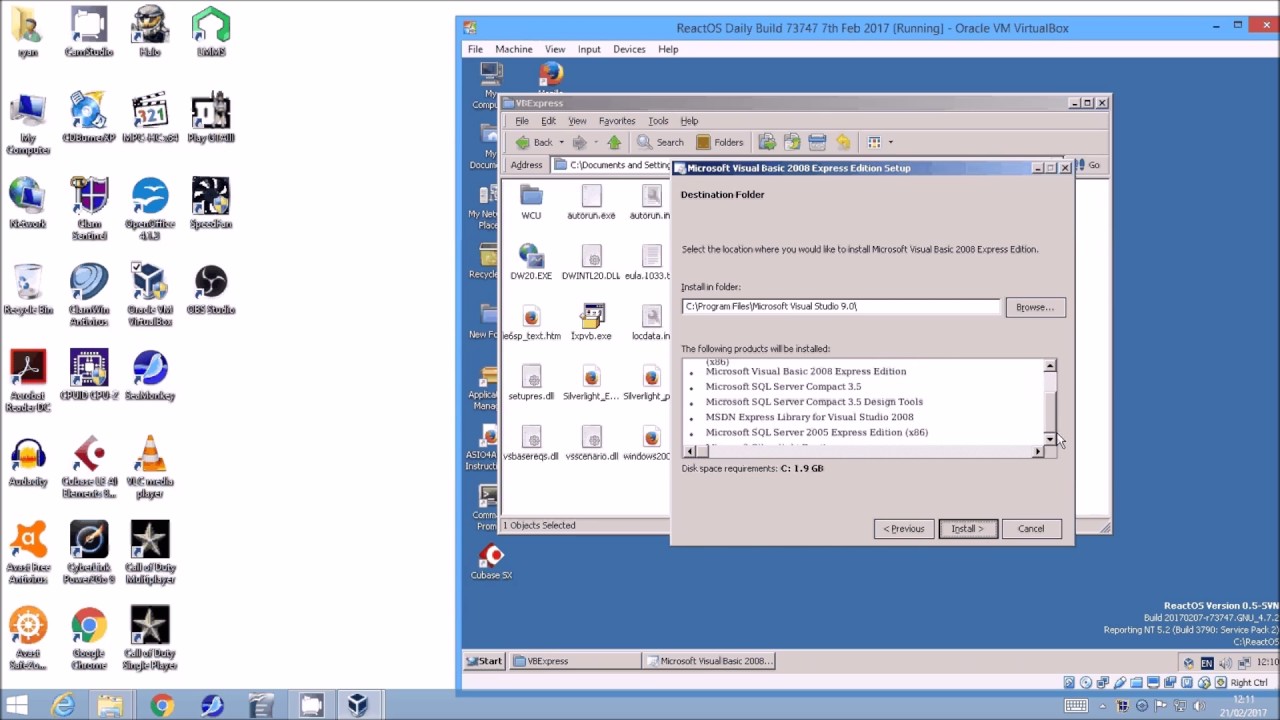Click the Google Chrome desktop shortcut

[x=89, y=638]
